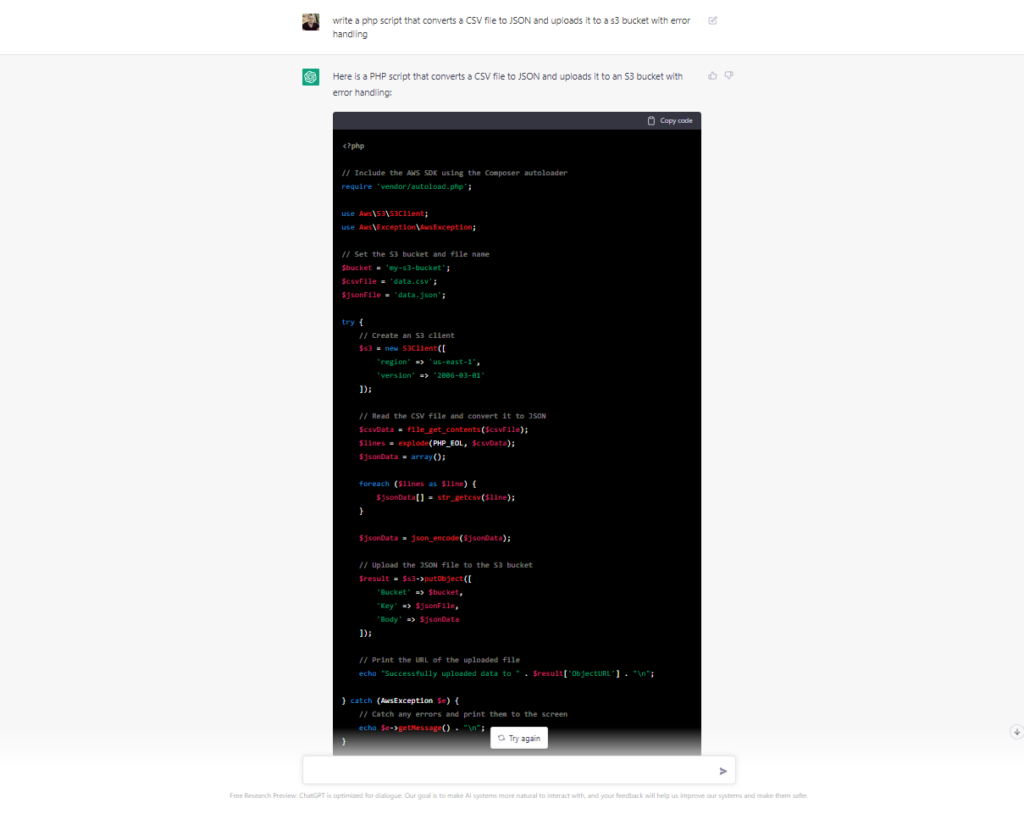
Task: Give the response a thumbs down
Action: (729, 75)
